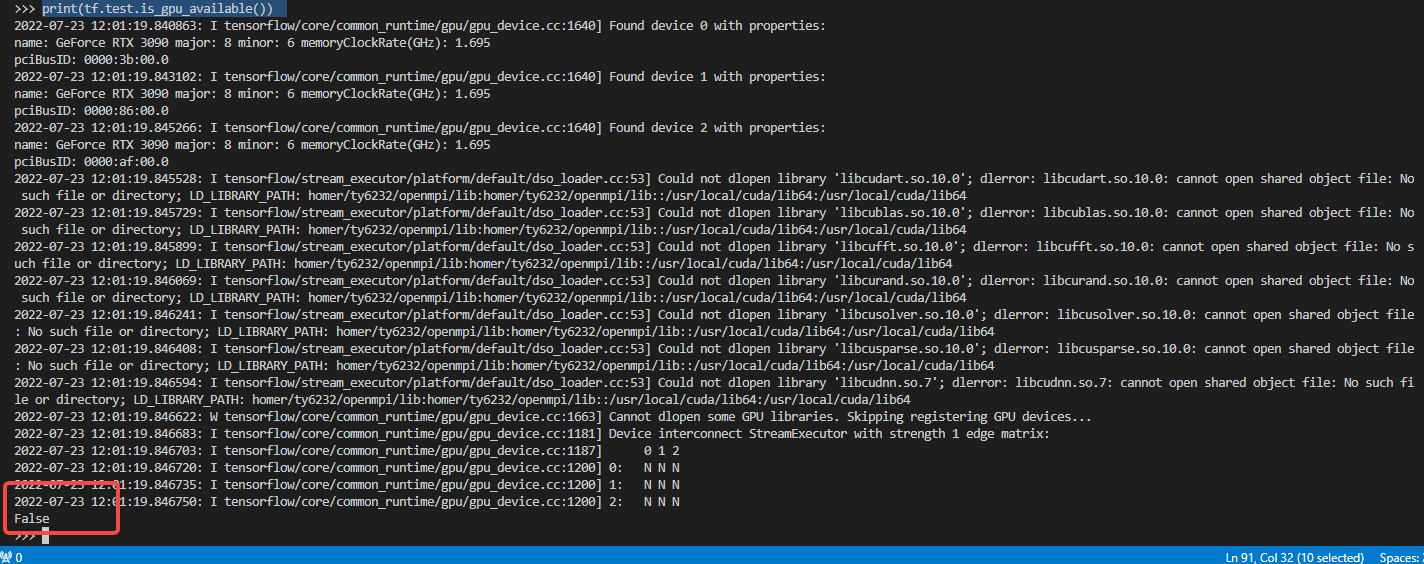The width and height of the screenshot is (1424, 564).
Task: Click the terminal prompt cursor on the last line
Action: click(45, 537)
